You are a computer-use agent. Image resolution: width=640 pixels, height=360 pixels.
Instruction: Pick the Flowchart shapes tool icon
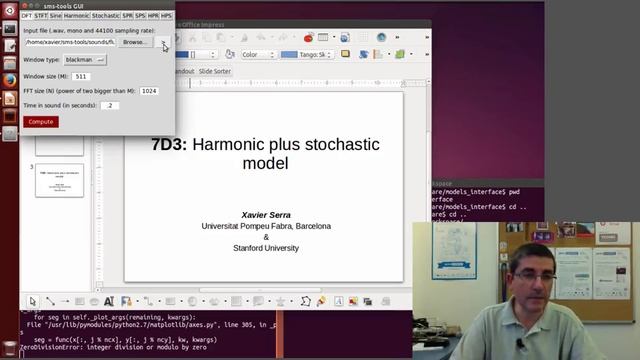click(236, 302)
